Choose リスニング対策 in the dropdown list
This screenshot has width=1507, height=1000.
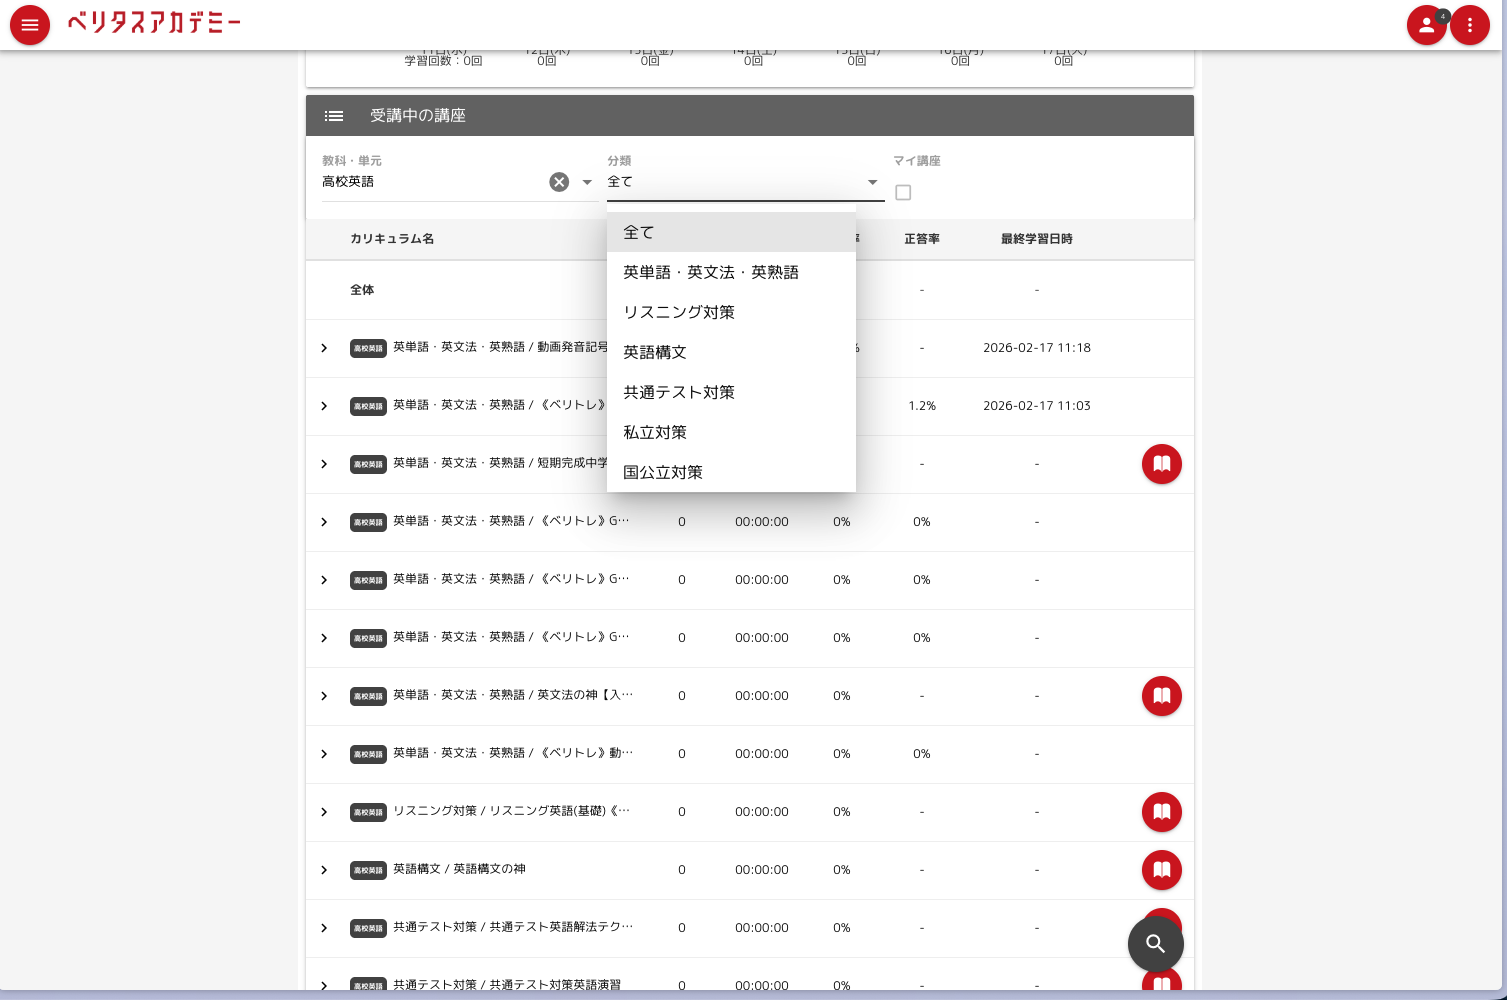679,312
